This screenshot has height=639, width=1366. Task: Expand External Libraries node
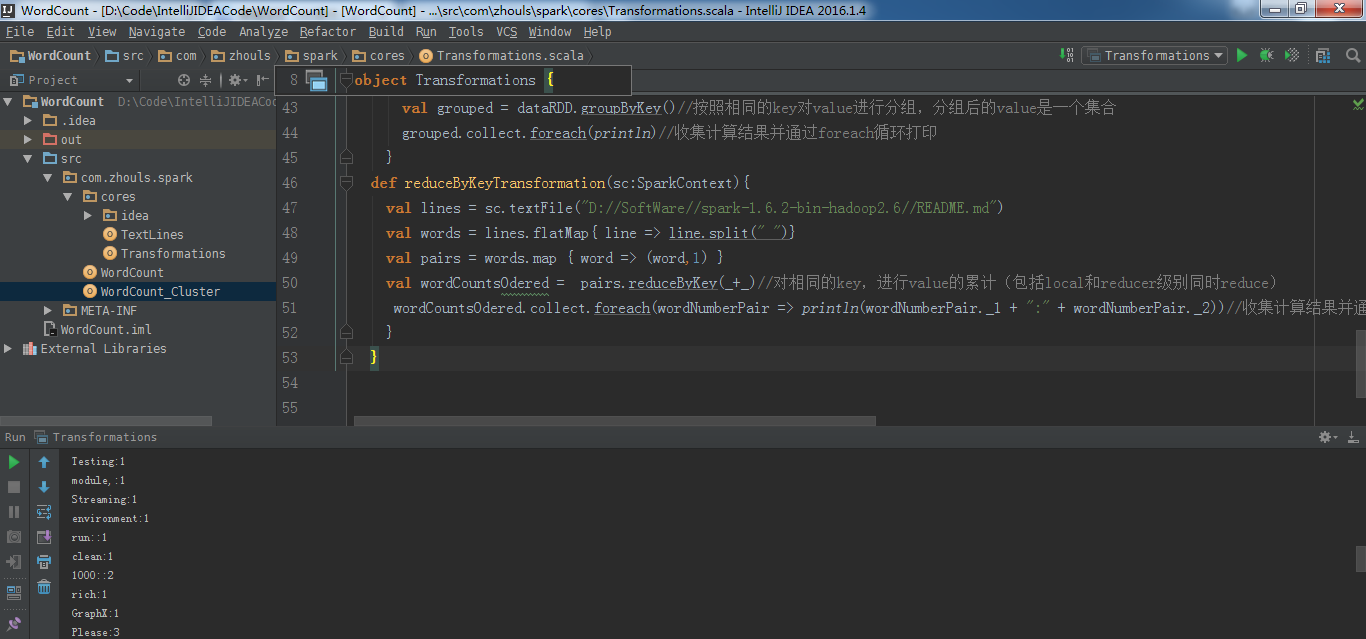pyautogui.click(x=9, y=349)
